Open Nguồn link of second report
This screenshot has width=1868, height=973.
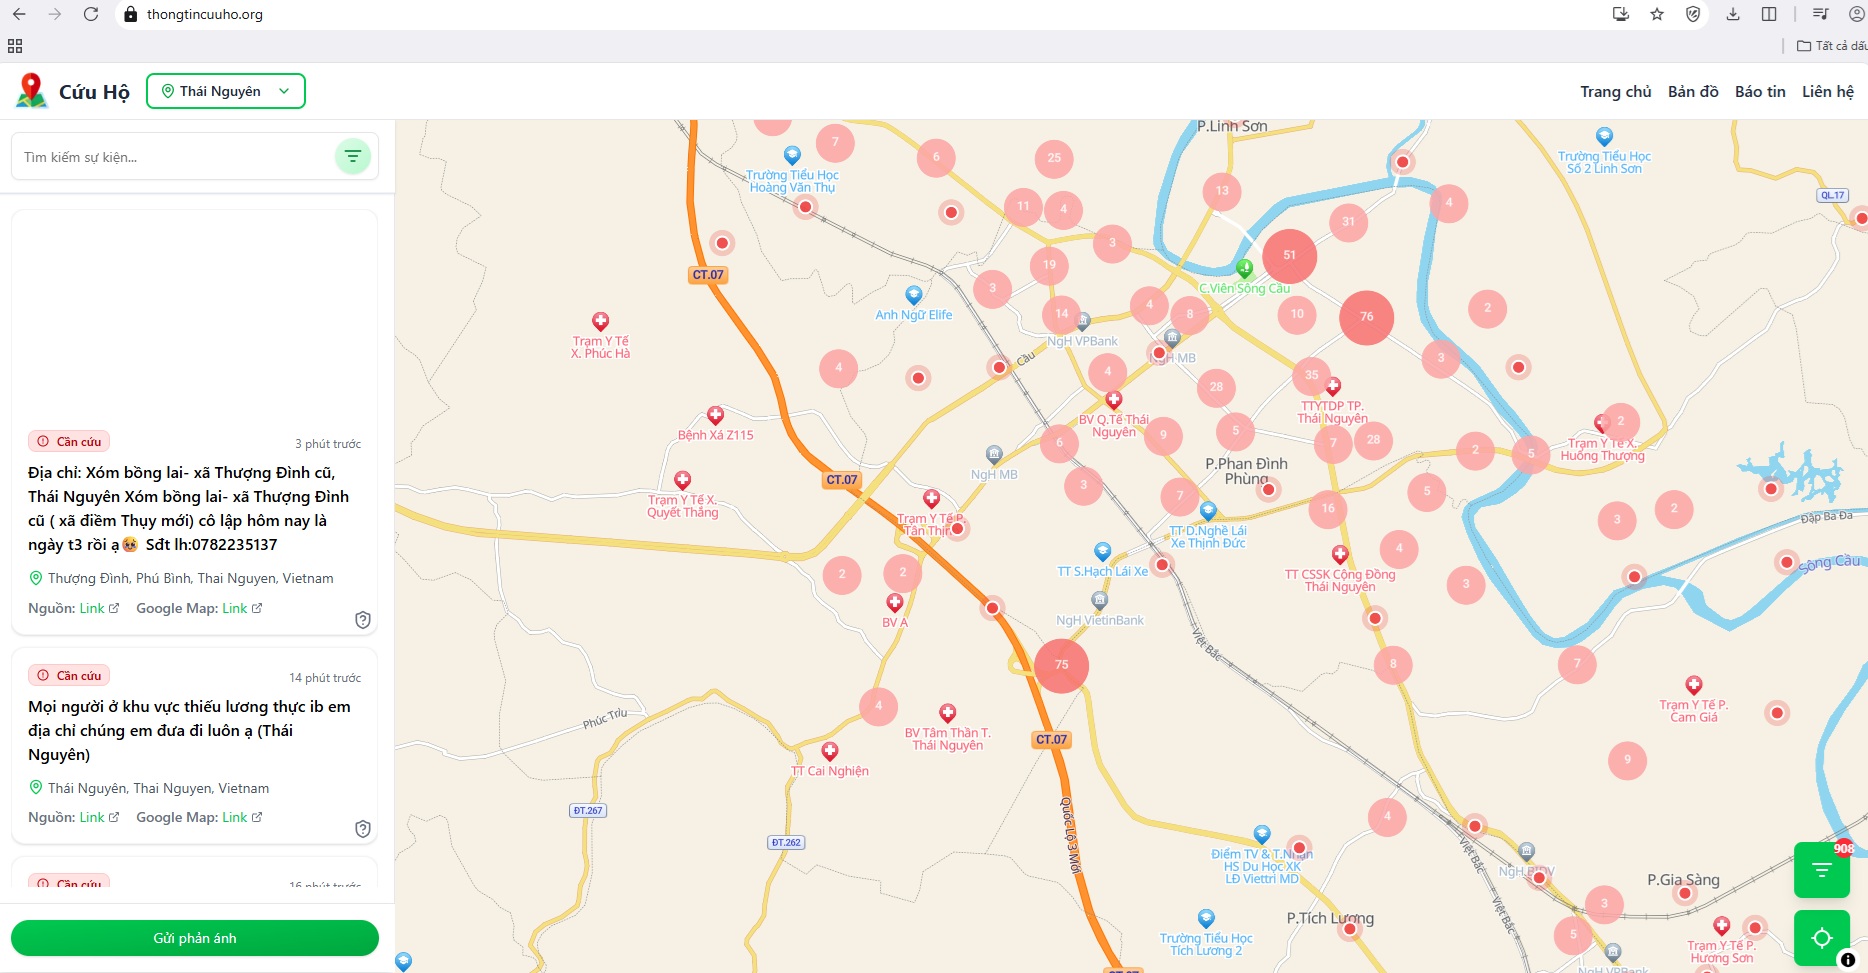click(x=92, y=817)
